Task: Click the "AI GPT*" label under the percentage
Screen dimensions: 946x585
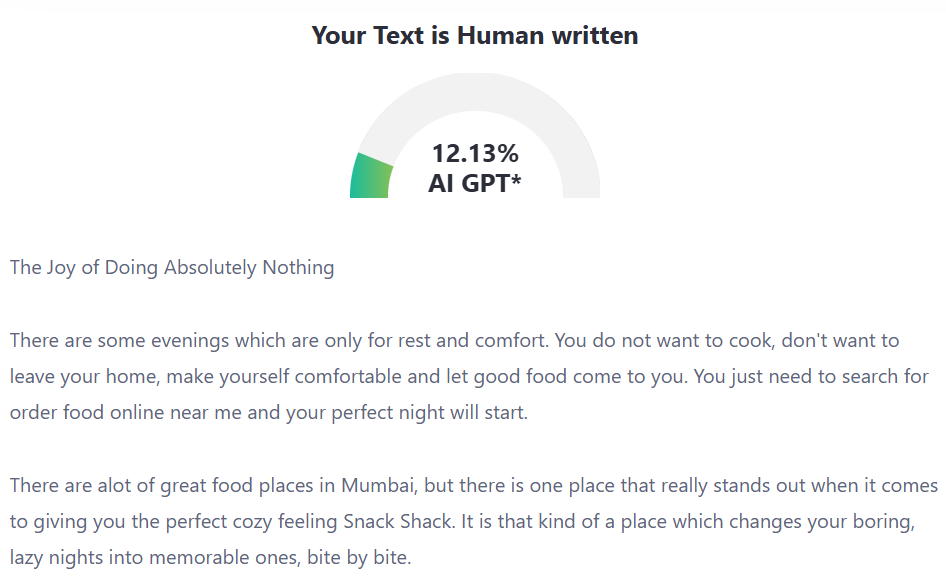Action: pos(475,183)
